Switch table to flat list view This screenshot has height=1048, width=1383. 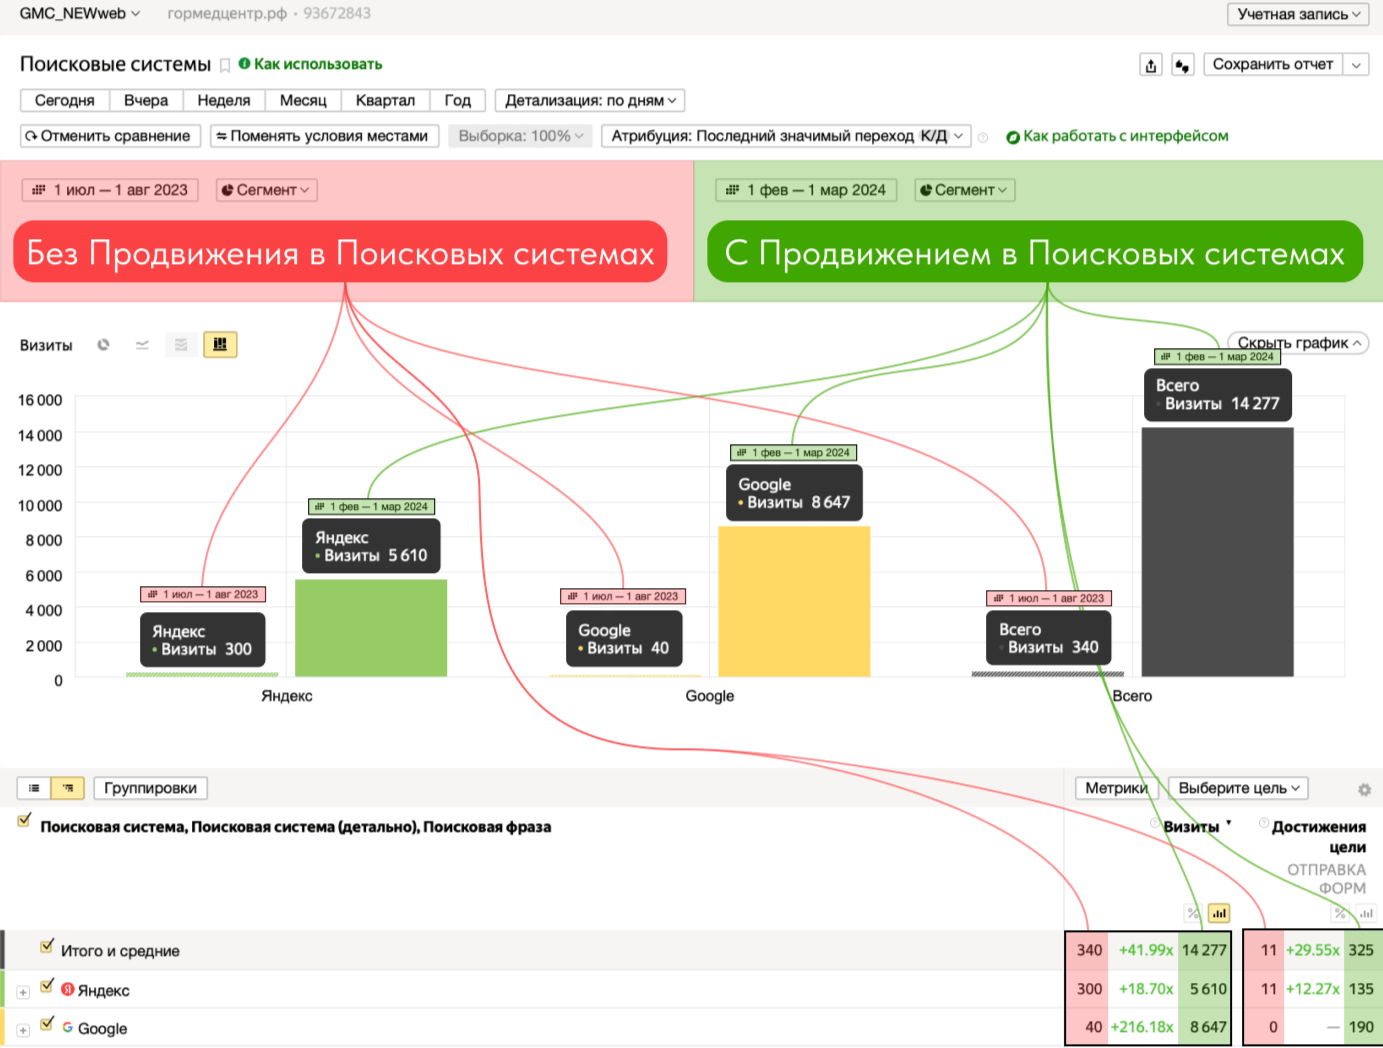(x=34, y=788)
